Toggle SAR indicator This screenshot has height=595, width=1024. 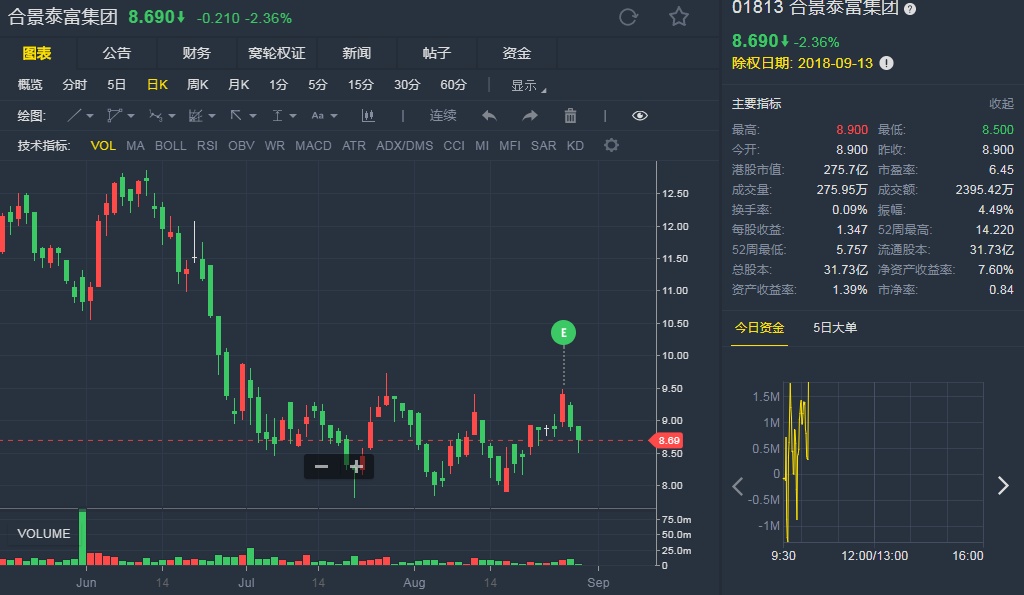click(543, 146)
